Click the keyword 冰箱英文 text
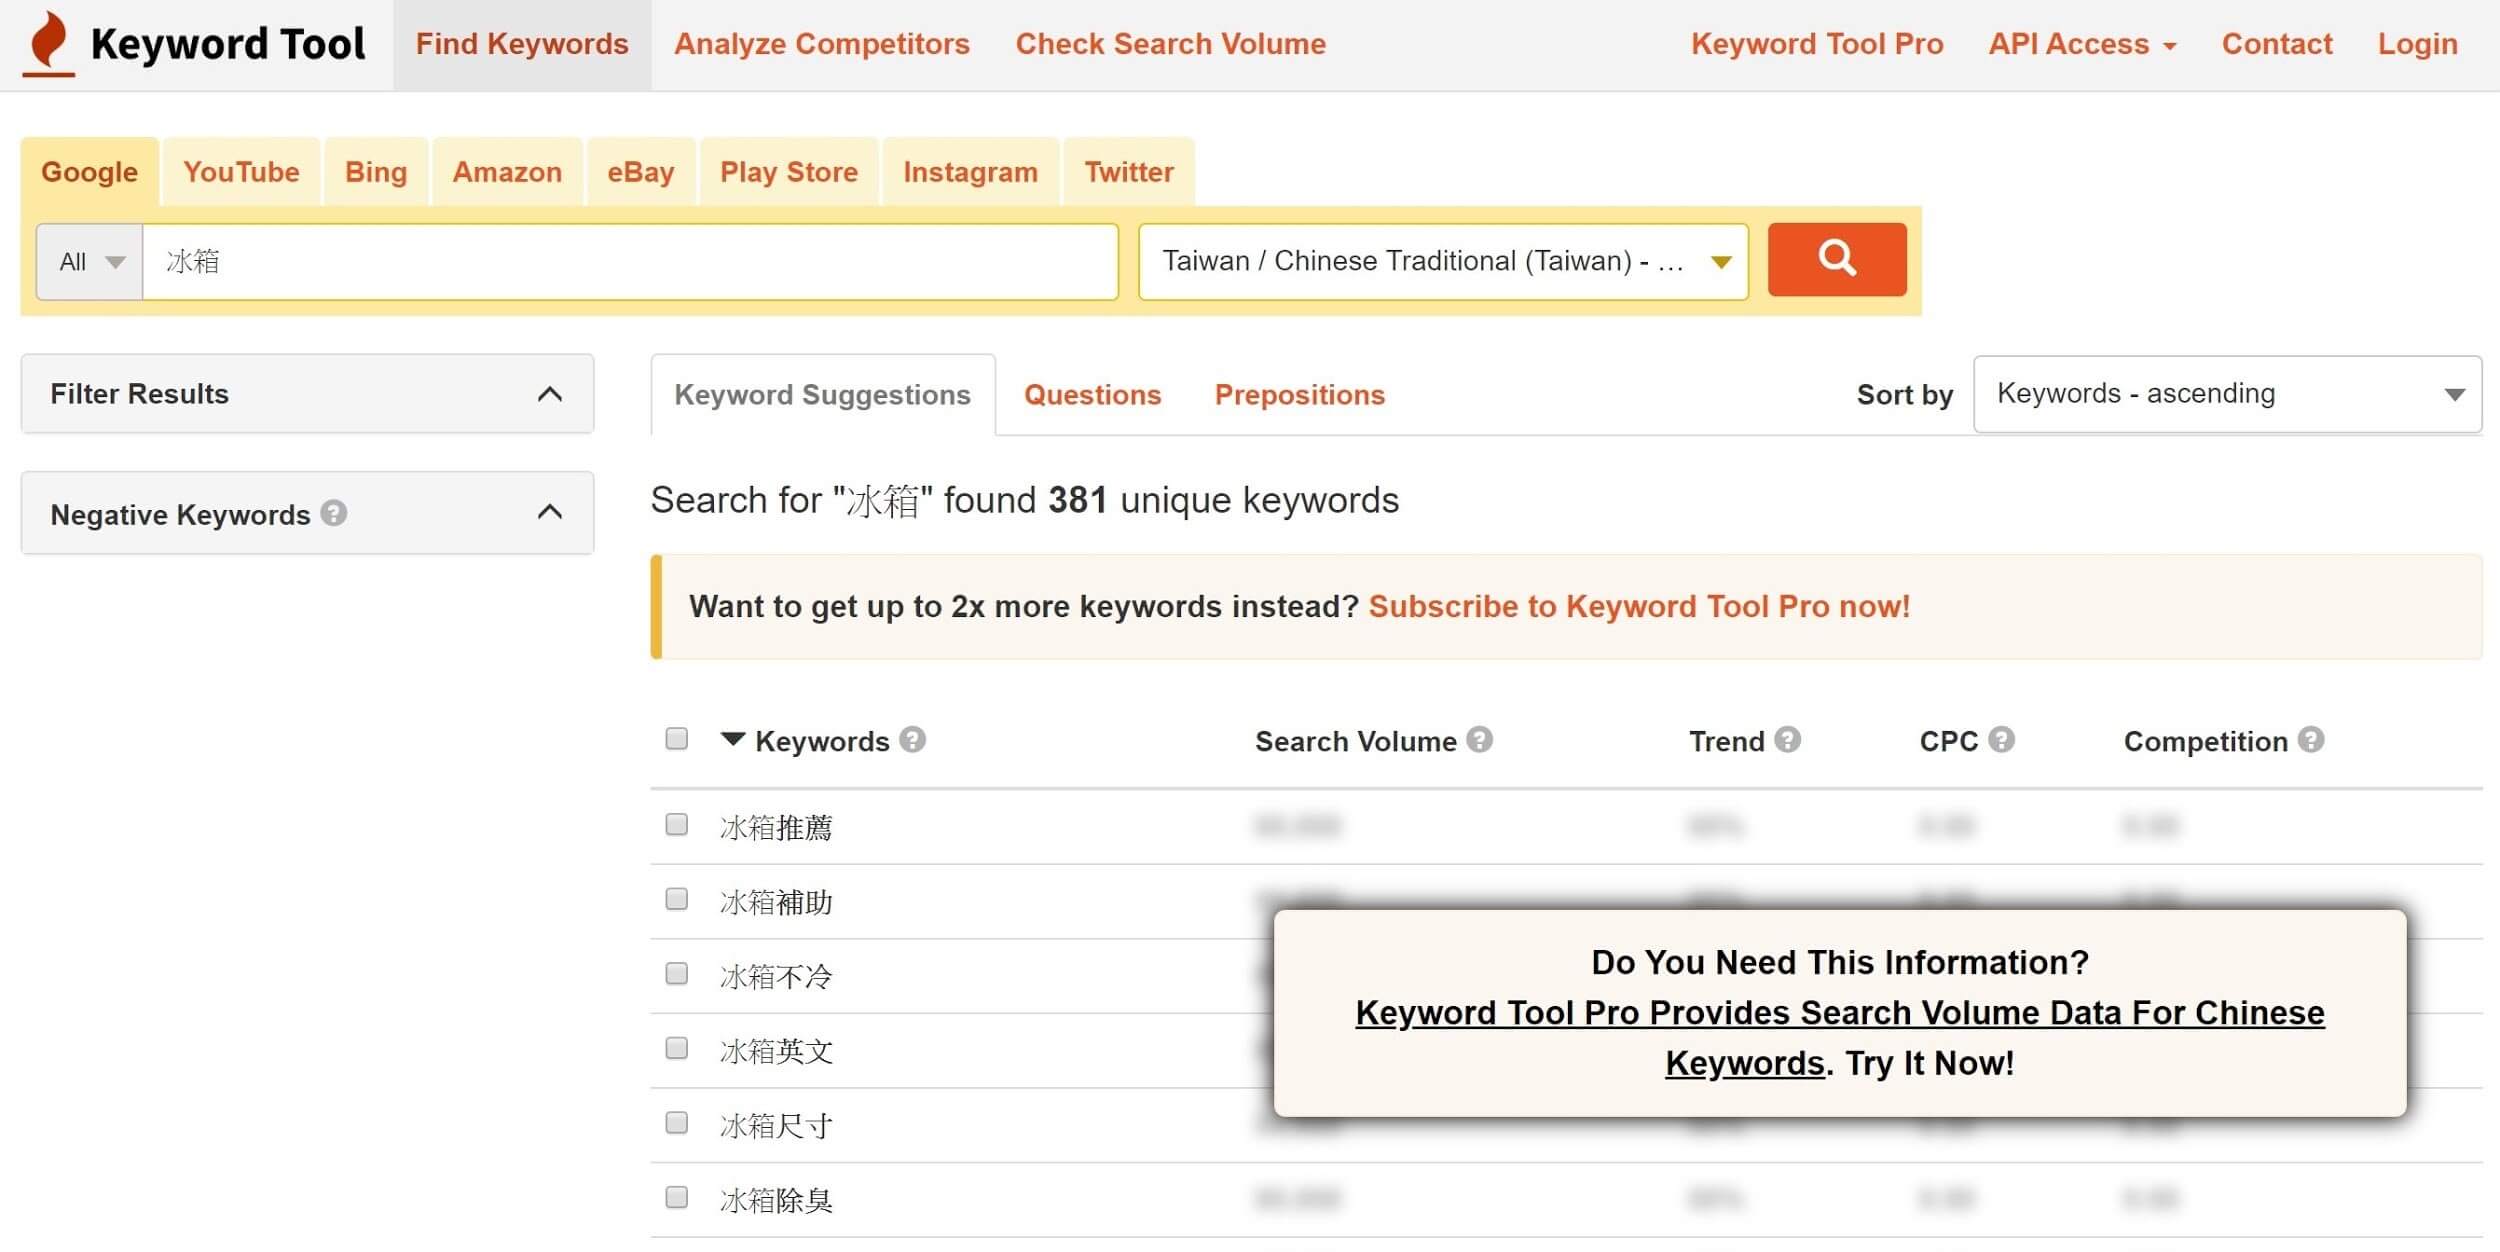 [776, 1051]
